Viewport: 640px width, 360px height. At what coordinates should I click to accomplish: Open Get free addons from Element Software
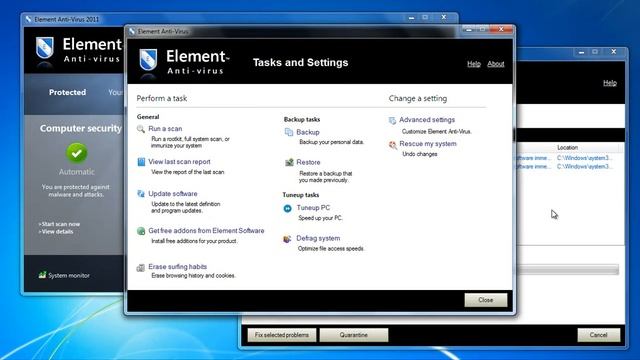point(206,231)
